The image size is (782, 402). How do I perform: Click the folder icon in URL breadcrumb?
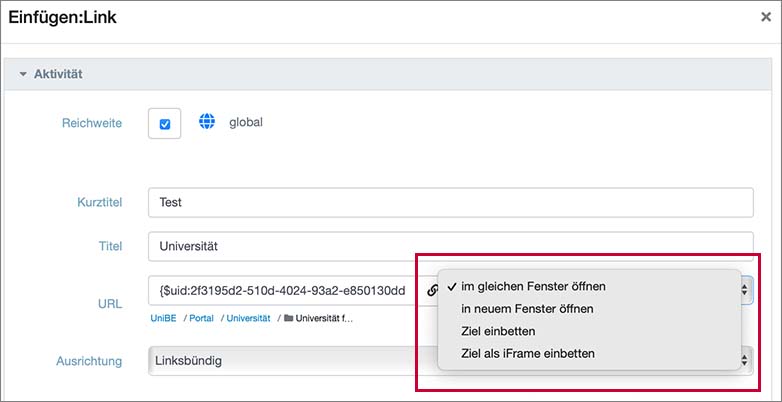(x=288, y=318)
